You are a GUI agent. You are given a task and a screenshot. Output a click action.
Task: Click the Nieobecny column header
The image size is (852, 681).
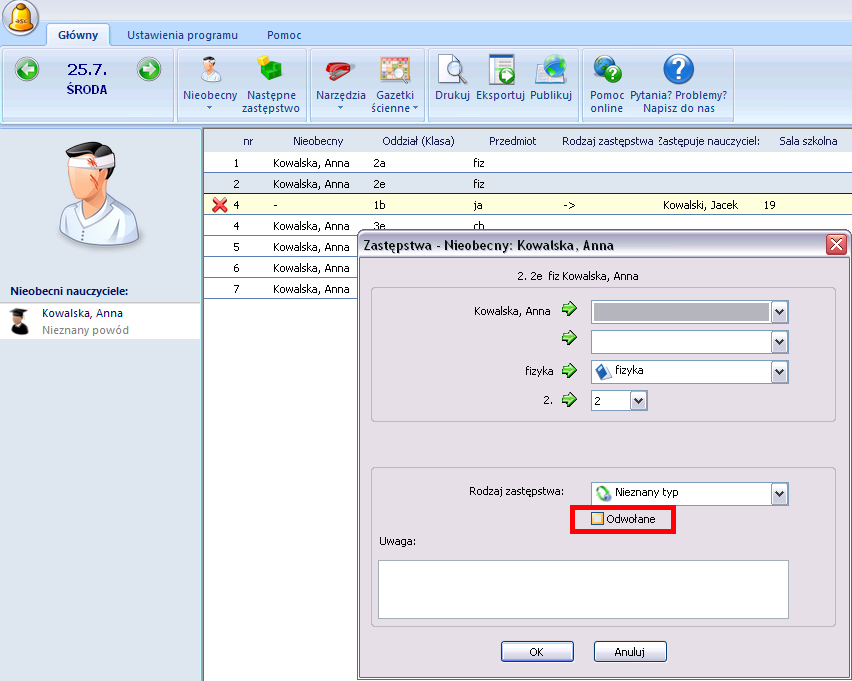[318, 141]
